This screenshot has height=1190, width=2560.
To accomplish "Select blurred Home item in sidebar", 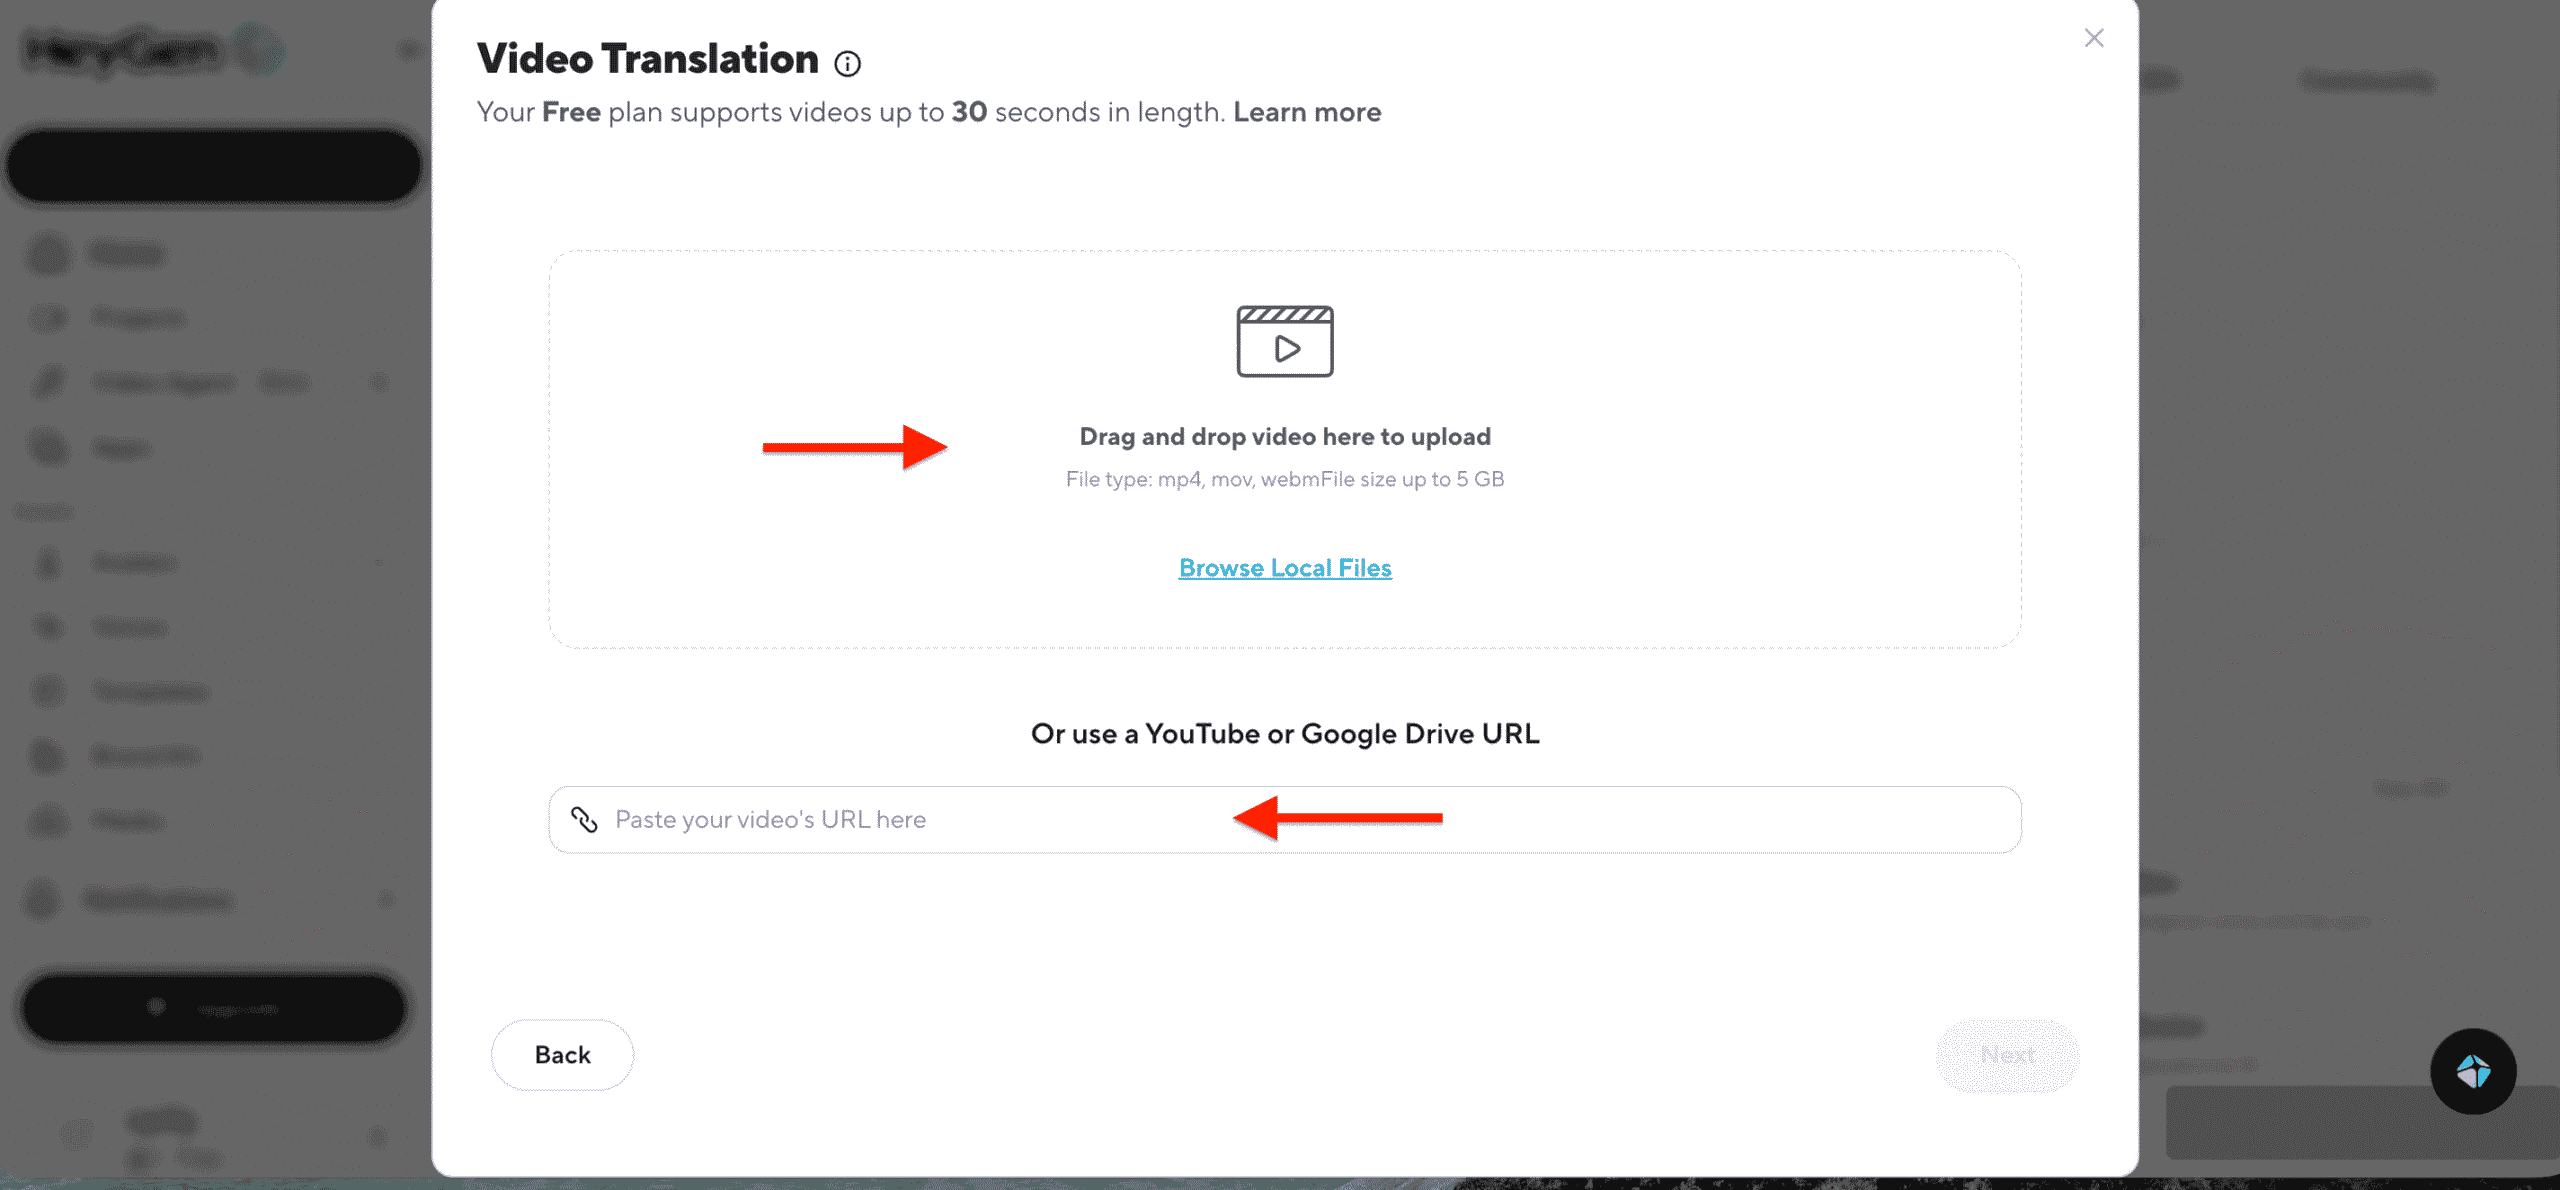I will tap(125, 254).
